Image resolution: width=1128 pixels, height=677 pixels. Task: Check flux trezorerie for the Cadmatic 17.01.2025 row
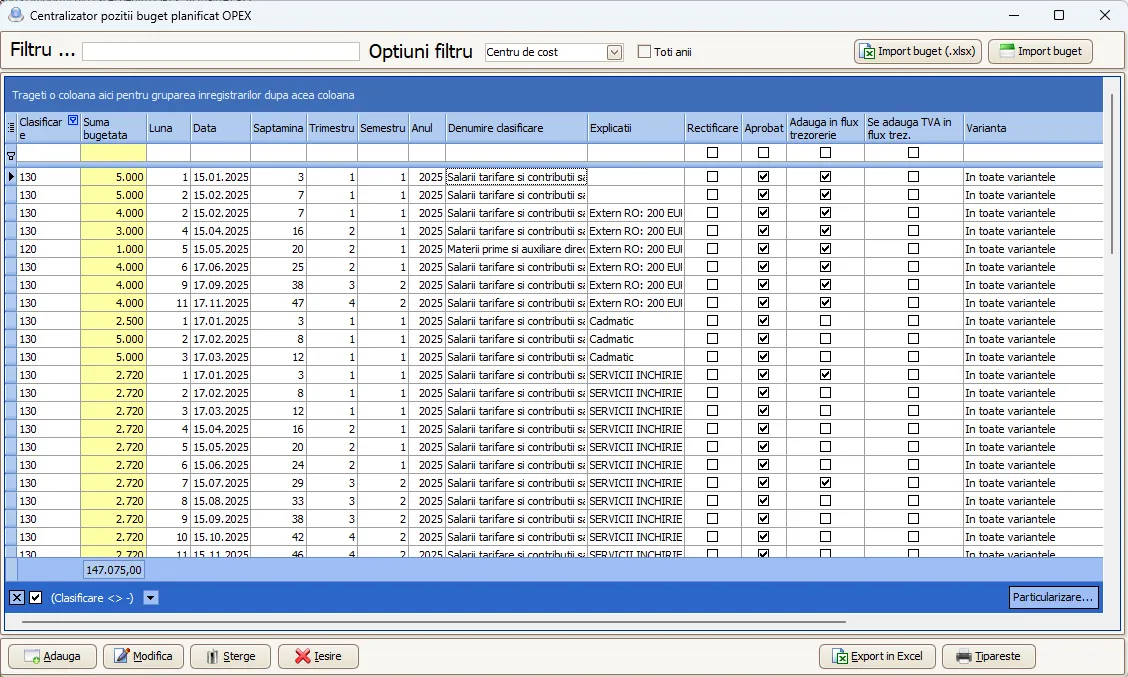click(825, 320)
